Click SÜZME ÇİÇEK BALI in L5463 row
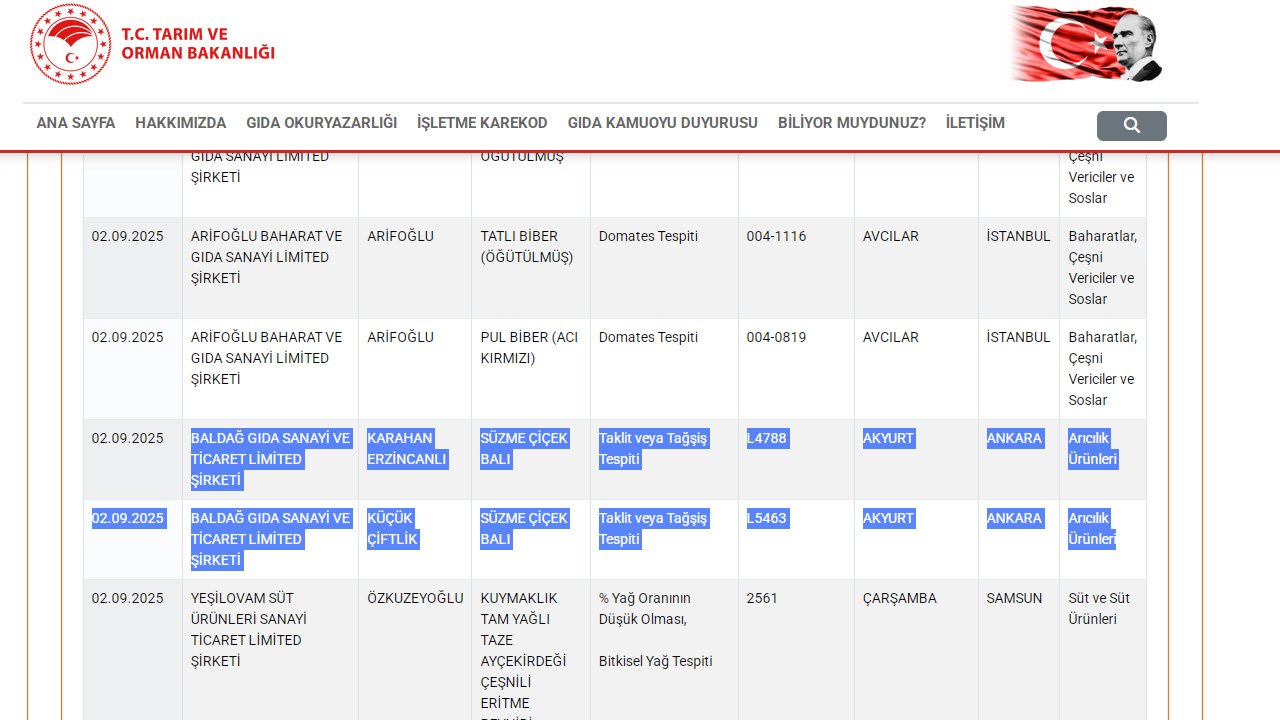Image resolution: width=1280 pixels, height=720 pixels. tap(525, 529)
